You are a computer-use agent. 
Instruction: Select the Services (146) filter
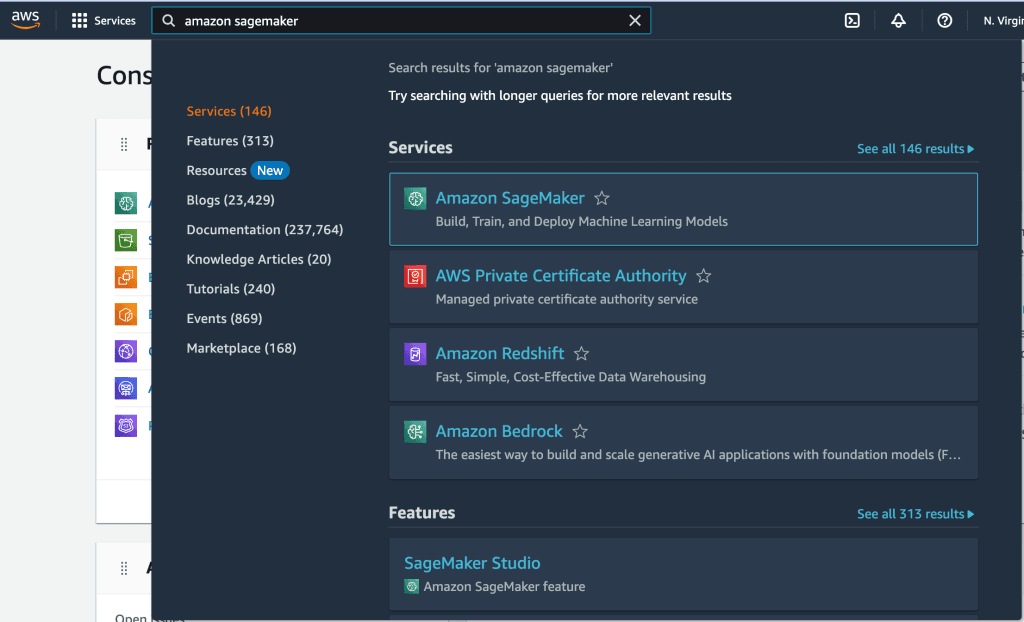pyautogui.click(x=229, y=111)
